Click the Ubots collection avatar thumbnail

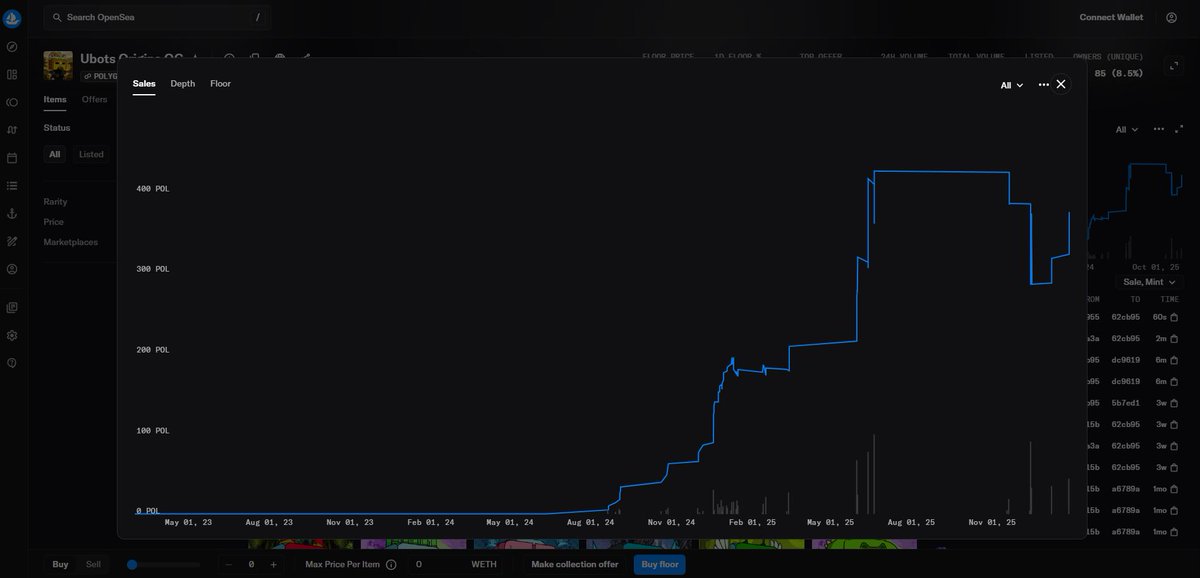coord(58,66)
